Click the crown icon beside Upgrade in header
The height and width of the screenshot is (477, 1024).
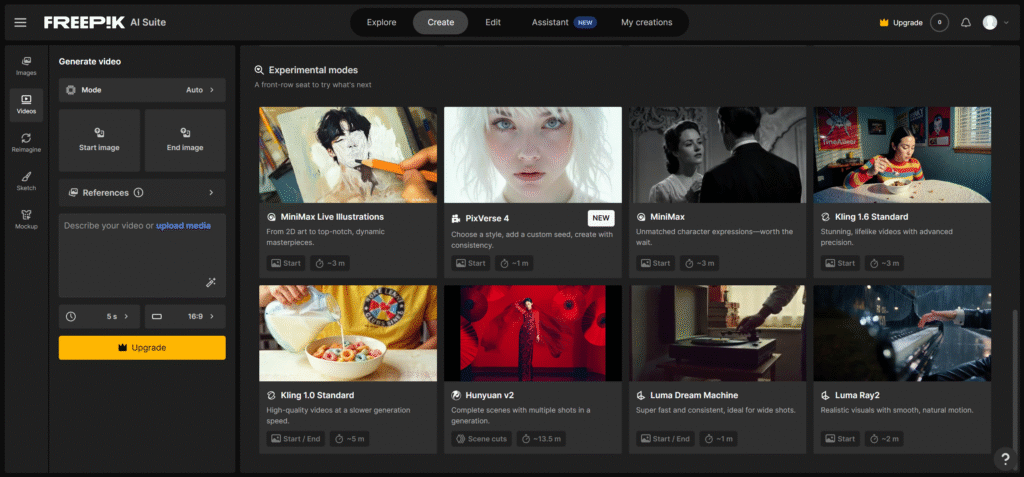(885, 22)
